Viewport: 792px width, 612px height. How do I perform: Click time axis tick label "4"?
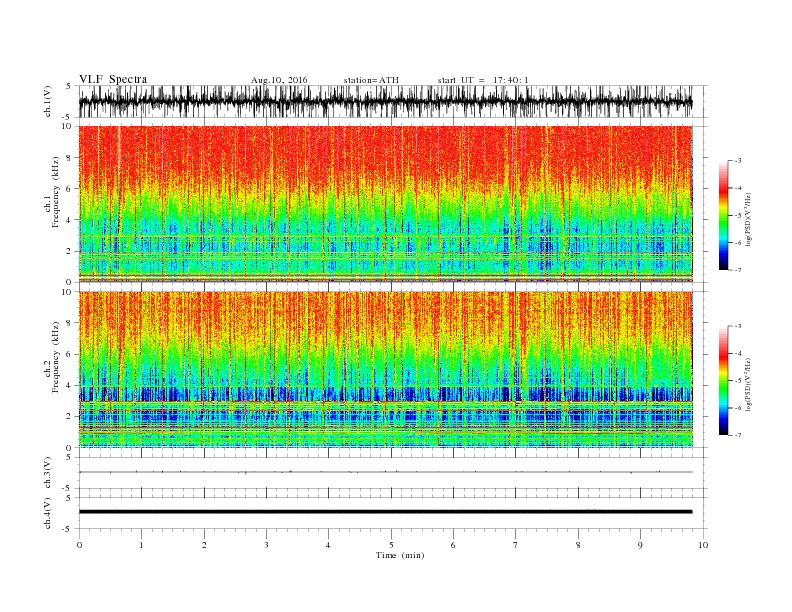click(x=328, y=545)
